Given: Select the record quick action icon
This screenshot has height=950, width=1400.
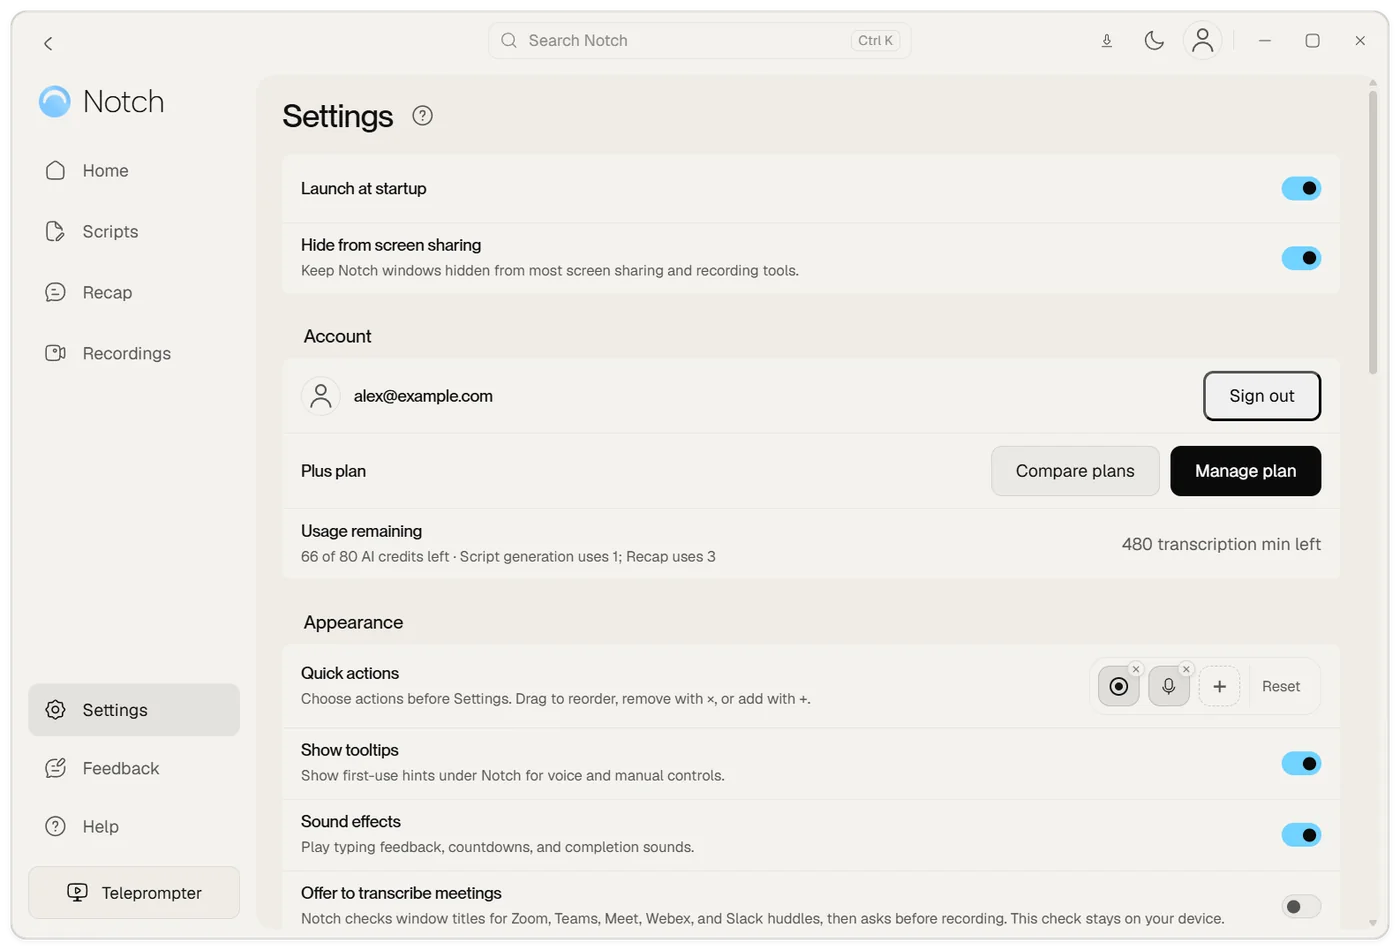Looking at the screenshot, I should [1119, 686].
